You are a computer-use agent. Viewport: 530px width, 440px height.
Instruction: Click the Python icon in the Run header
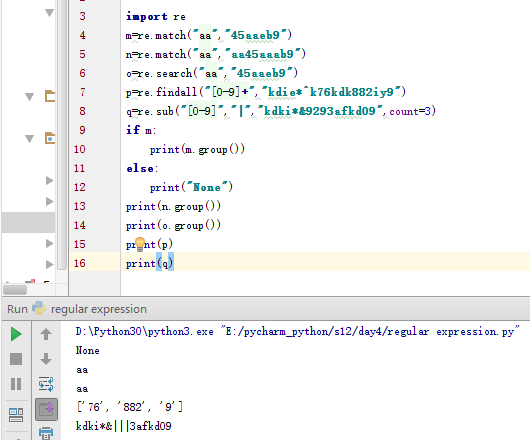pos(39,308)
